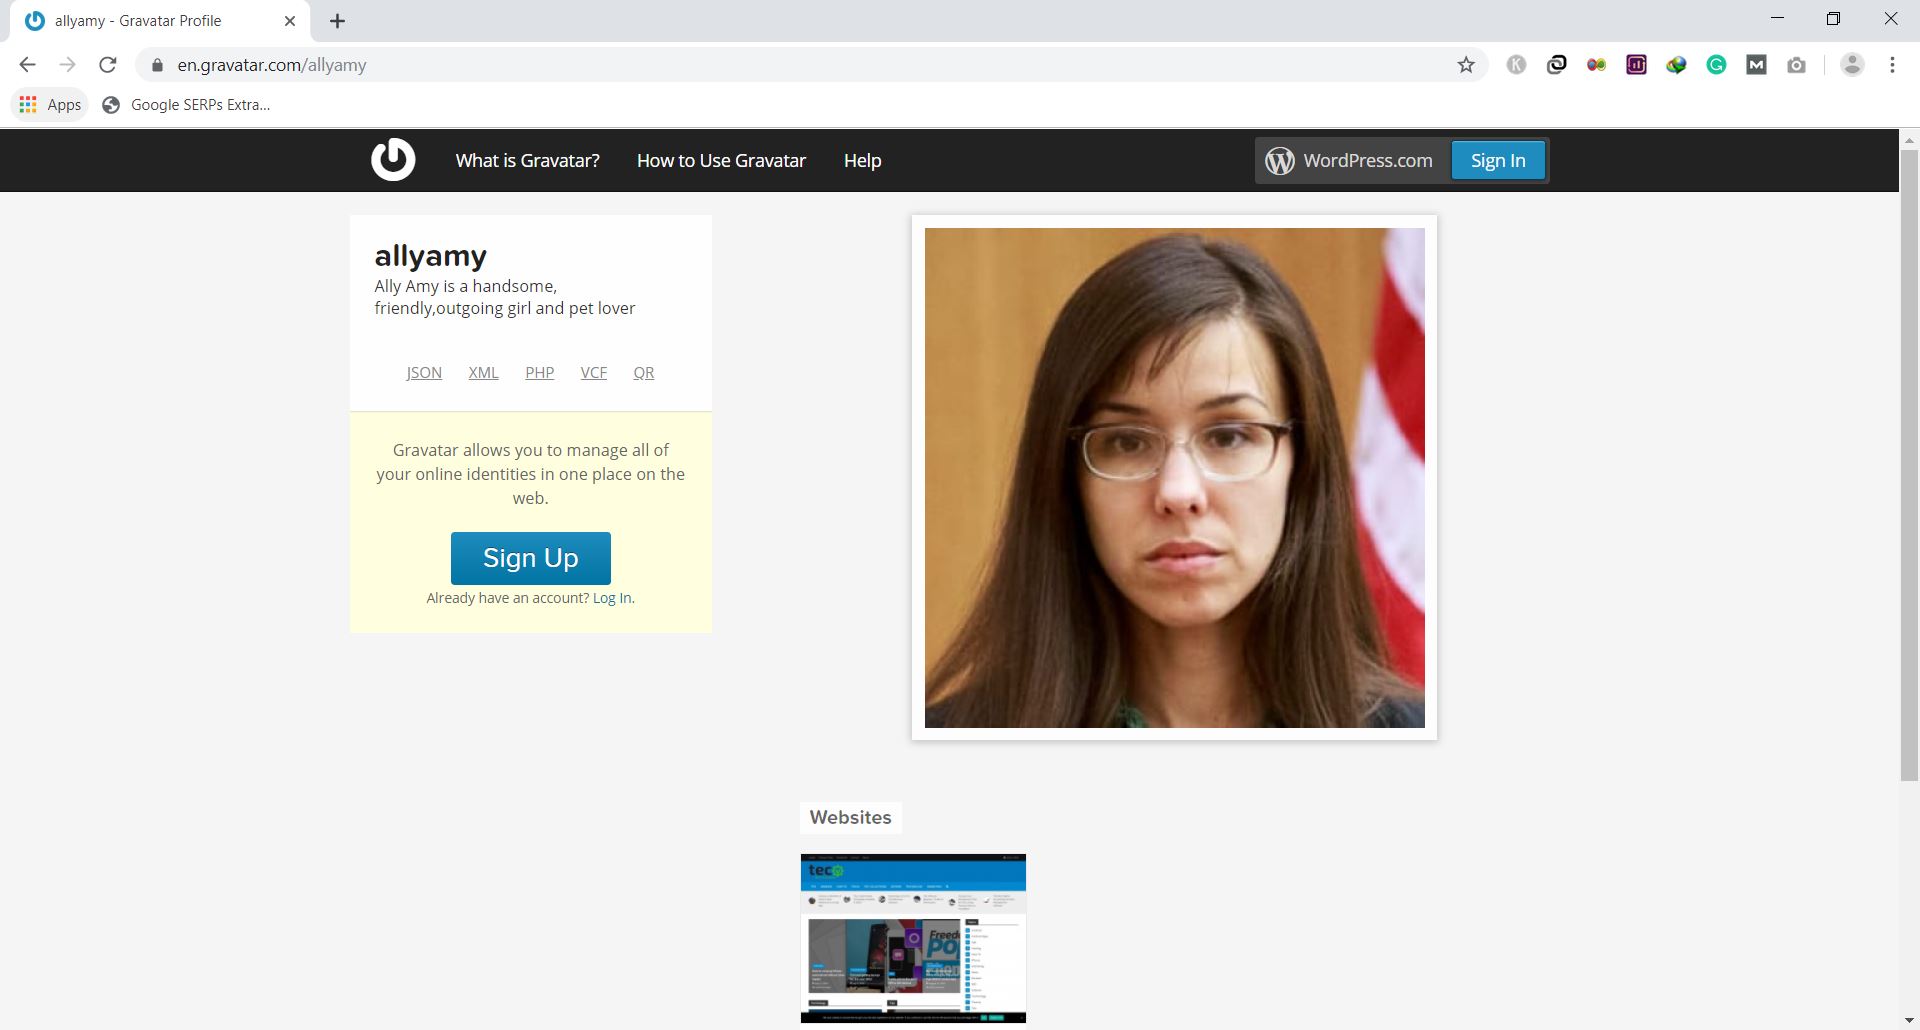Click the scrollbar up arrow
The width and height of the screenshot is (1920, 1030).
coord(1909,140)
